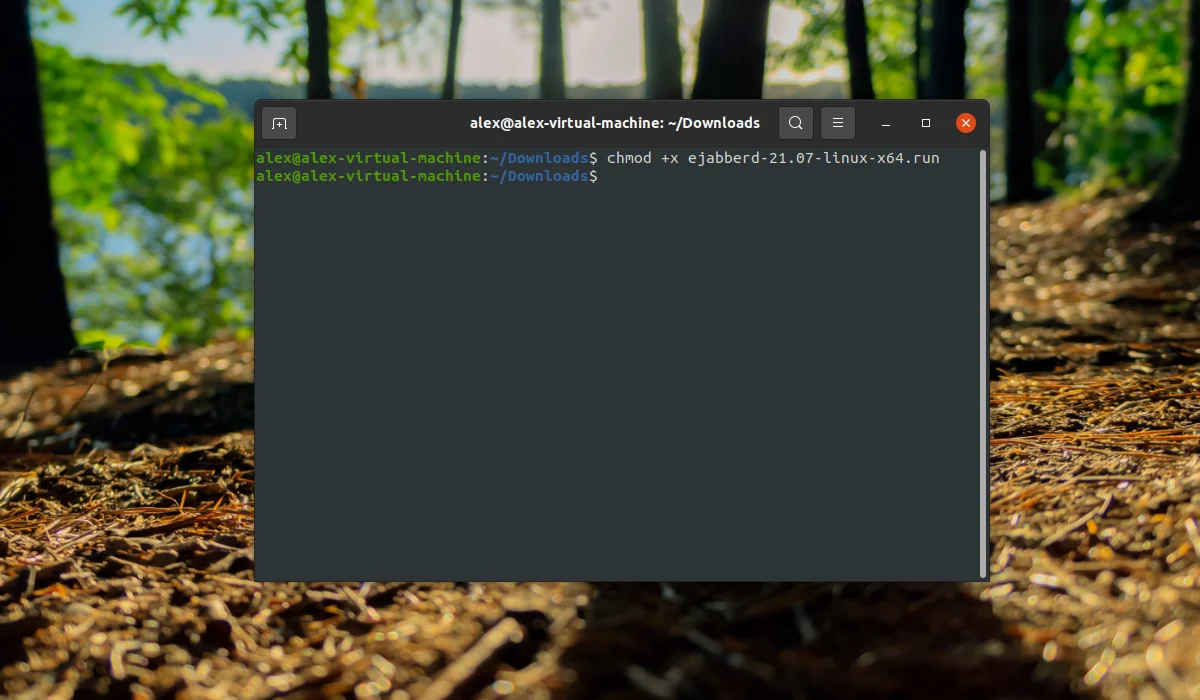1200x700 pixels.
Task: Open the hamburger menu in terminal header
Action: (x=838, y=123)
